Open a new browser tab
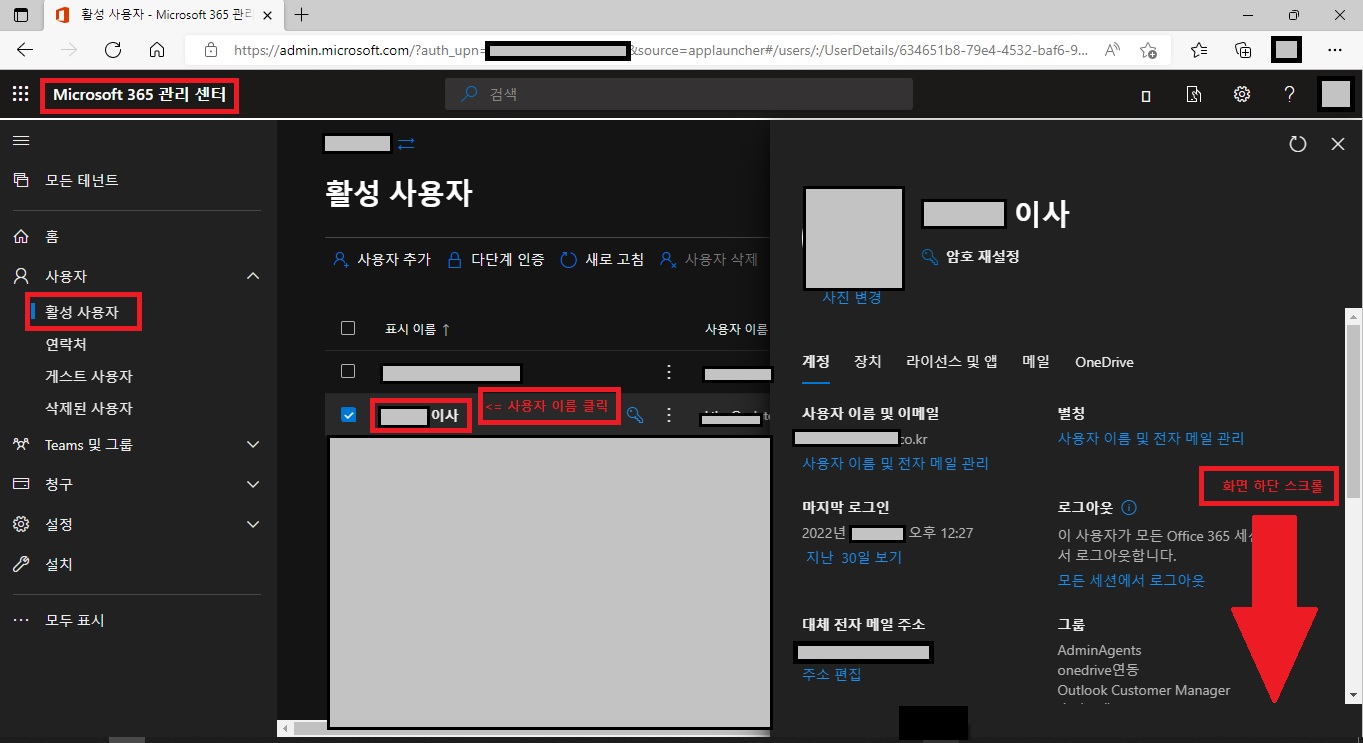1363x743 pixels. 301,15
